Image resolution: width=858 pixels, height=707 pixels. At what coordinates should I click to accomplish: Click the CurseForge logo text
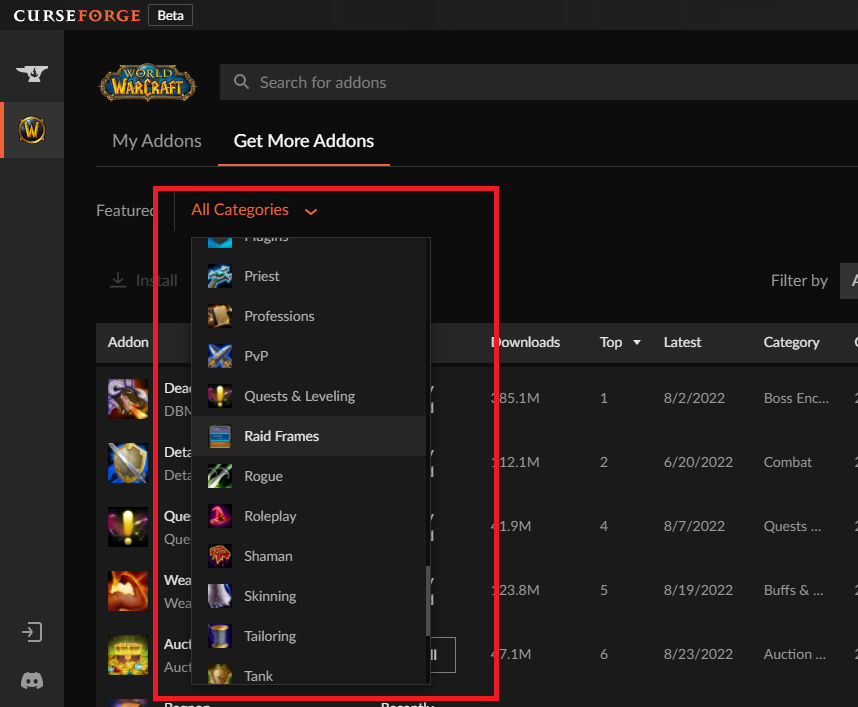pyautogui.click(x=77, y=15)
